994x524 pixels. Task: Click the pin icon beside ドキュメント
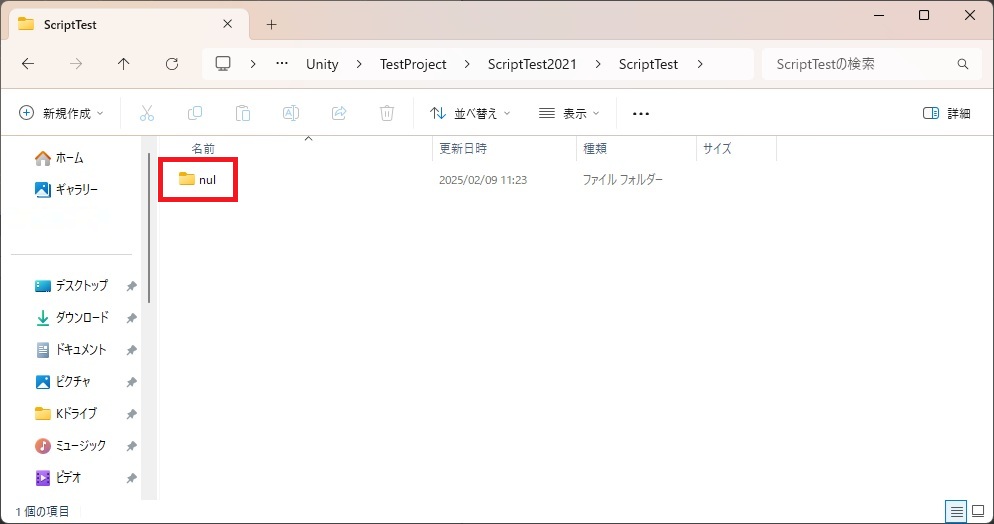pyautogui.click(x=131, y=350)
